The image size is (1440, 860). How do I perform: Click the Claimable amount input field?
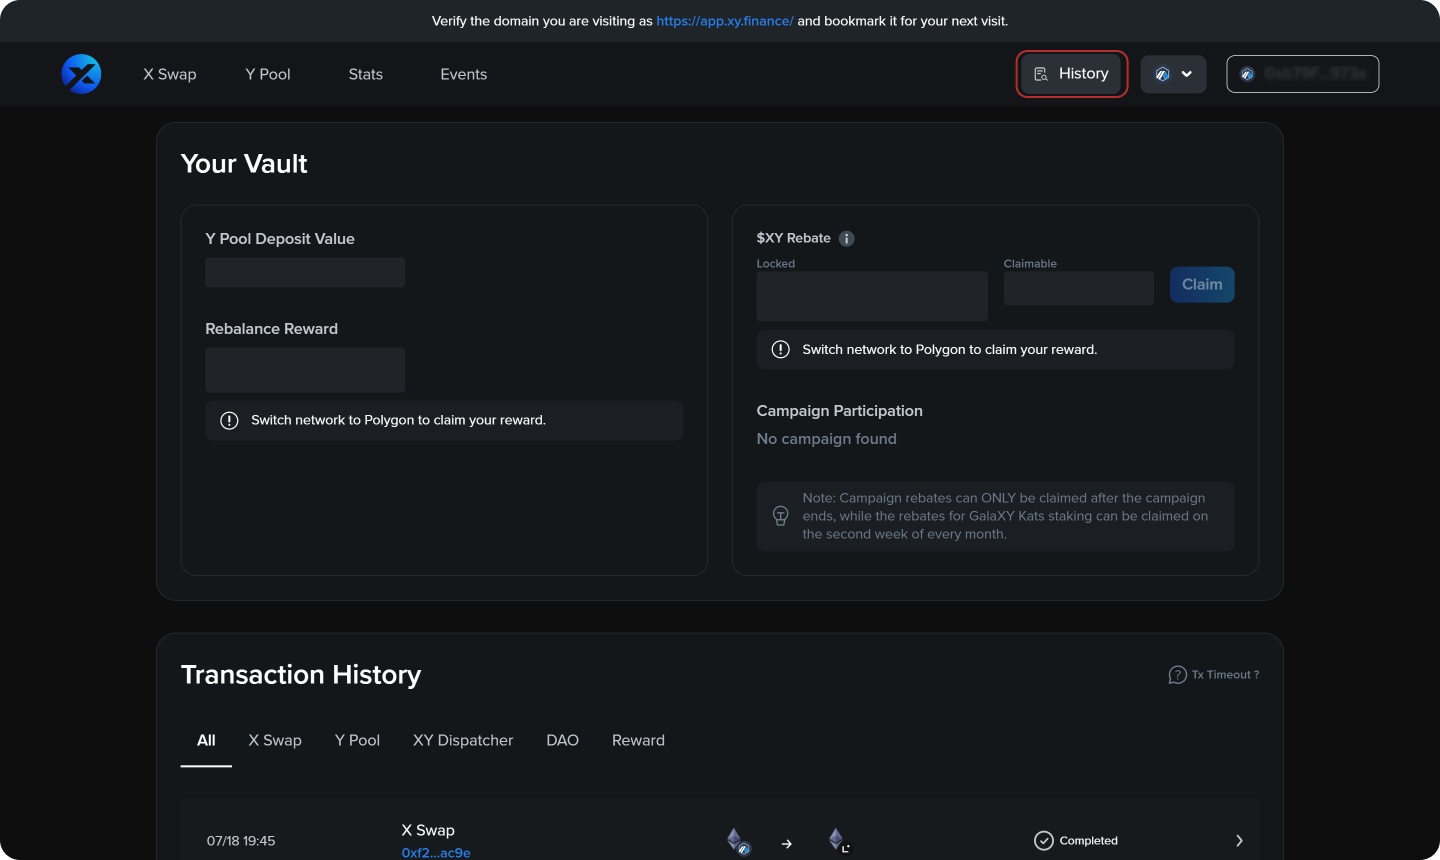[1078, 288]
